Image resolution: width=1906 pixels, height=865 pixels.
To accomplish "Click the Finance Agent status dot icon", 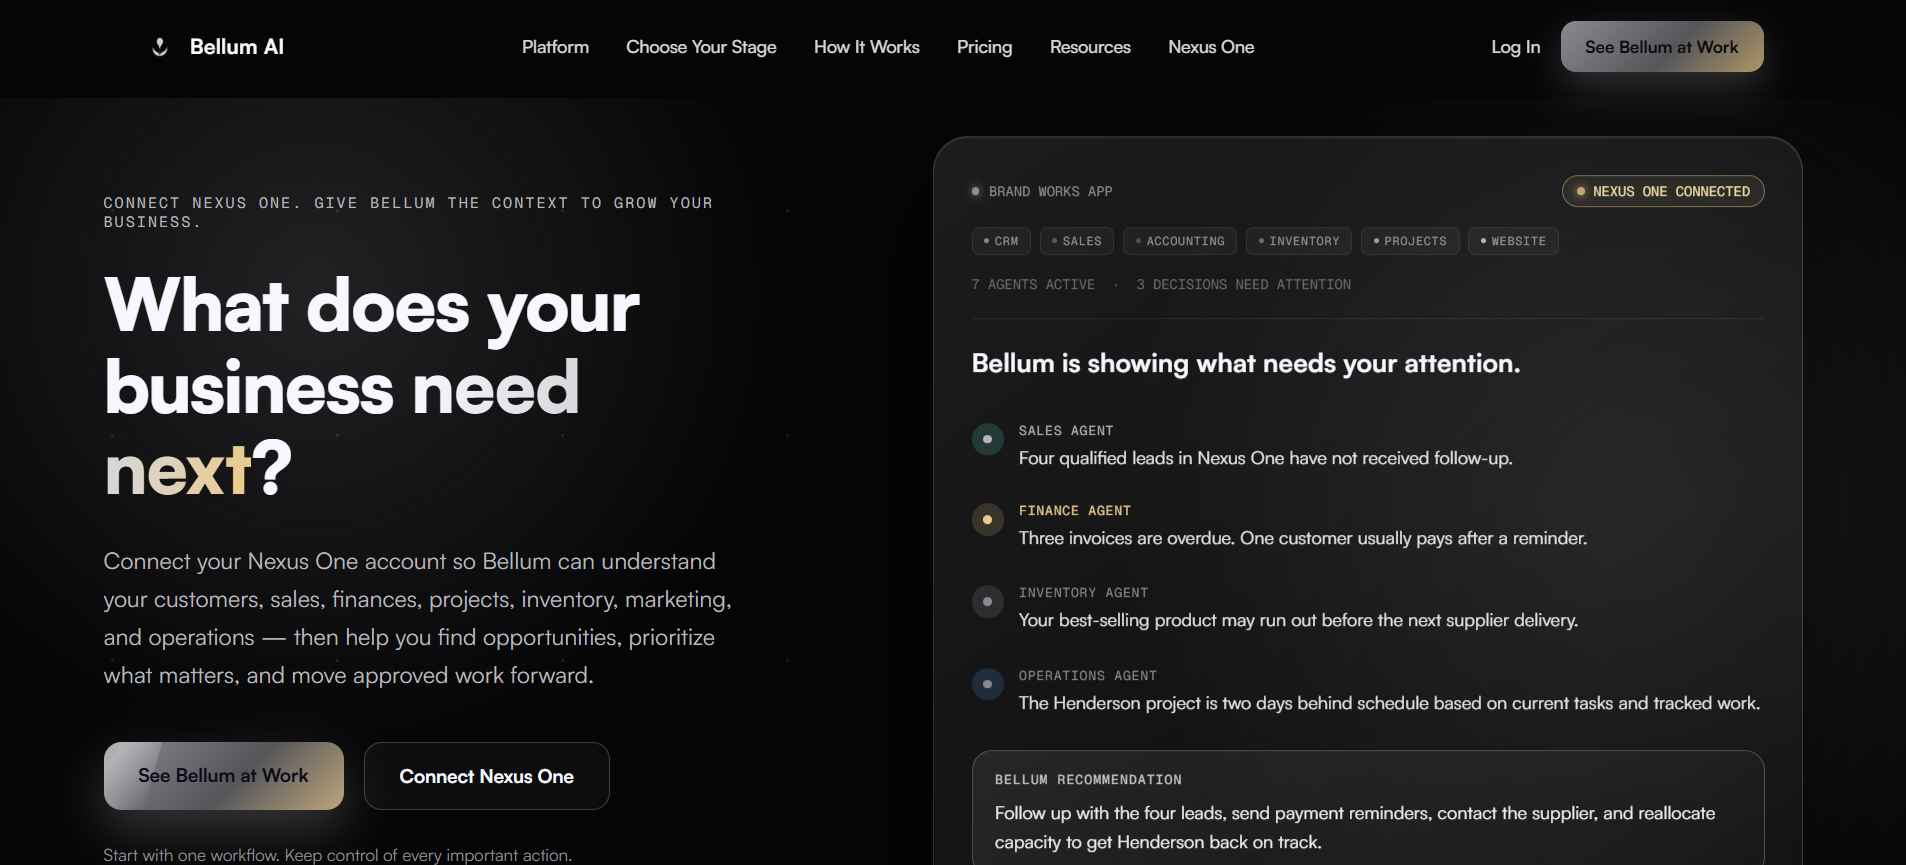I will [x=988, y=519].
